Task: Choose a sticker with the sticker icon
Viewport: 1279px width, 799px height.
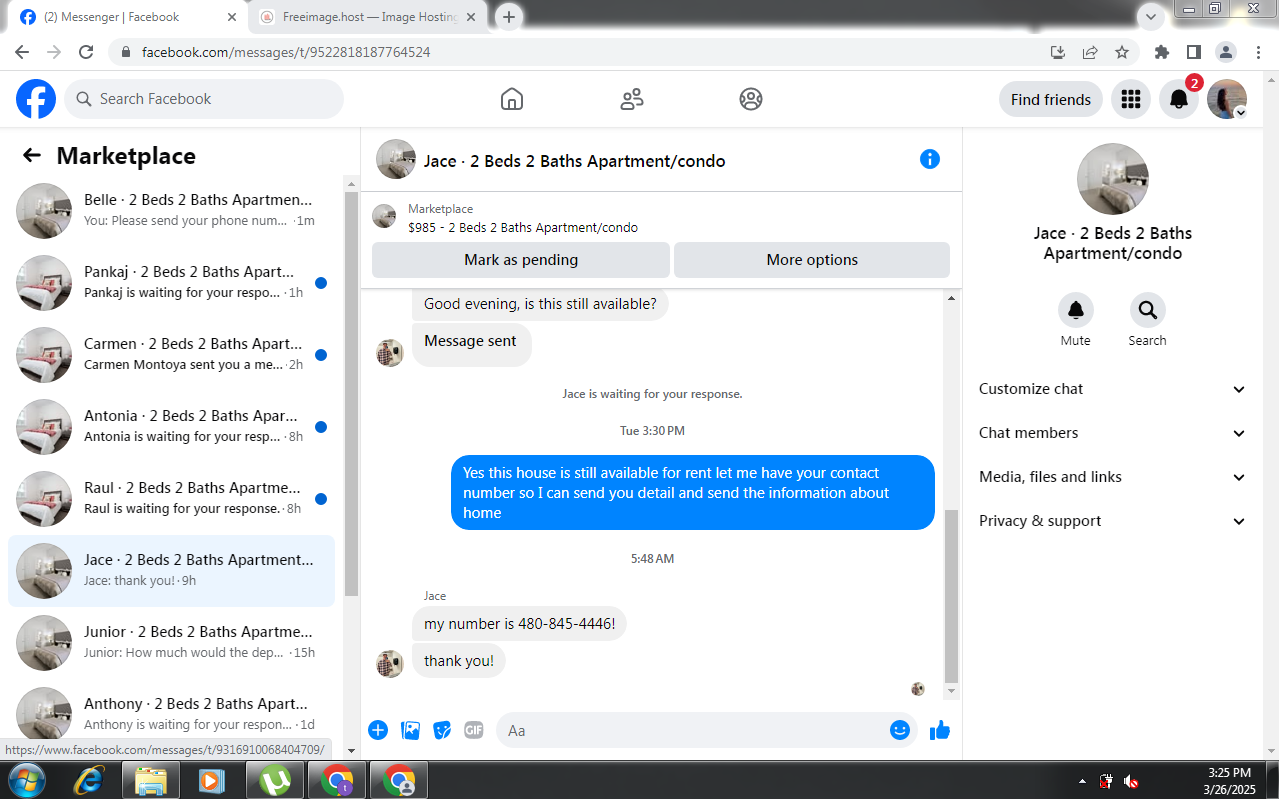Action: (442, 730)
